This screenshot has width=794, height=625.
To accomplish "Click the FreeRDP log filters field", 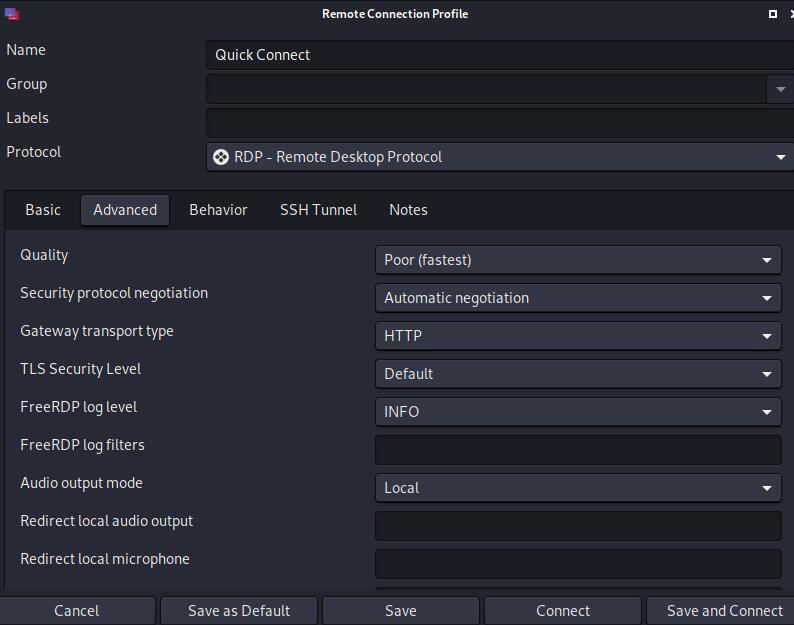I will 577,450.
